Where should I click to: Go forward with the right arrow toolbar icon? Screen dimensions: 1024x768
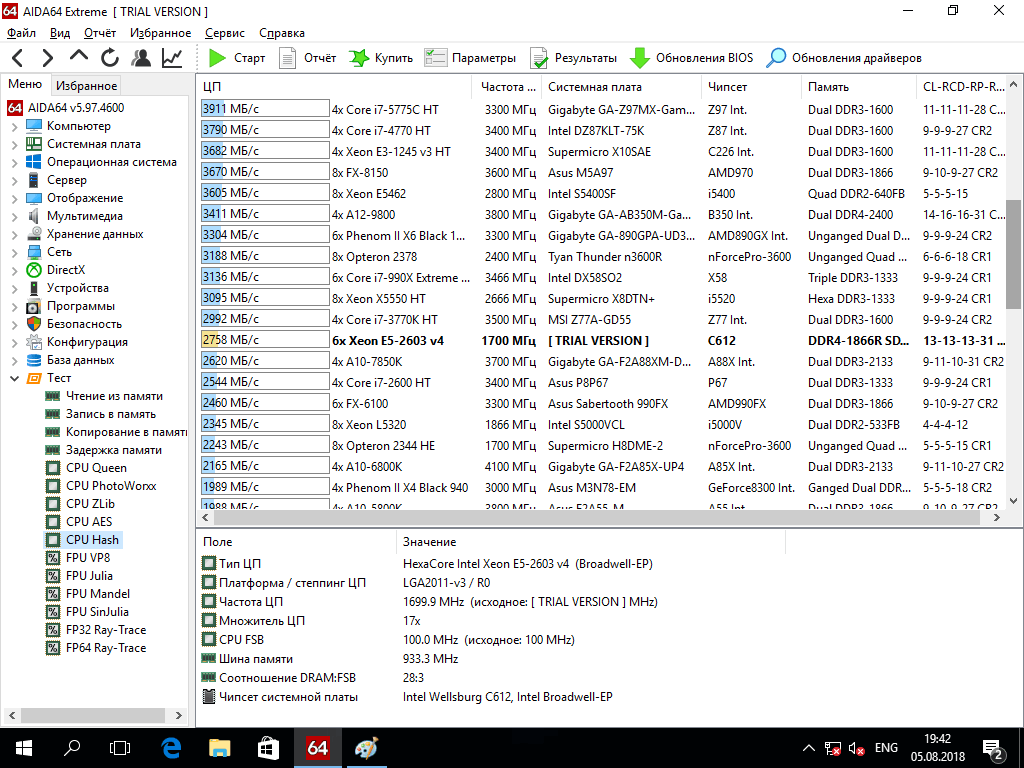[48, 58]
